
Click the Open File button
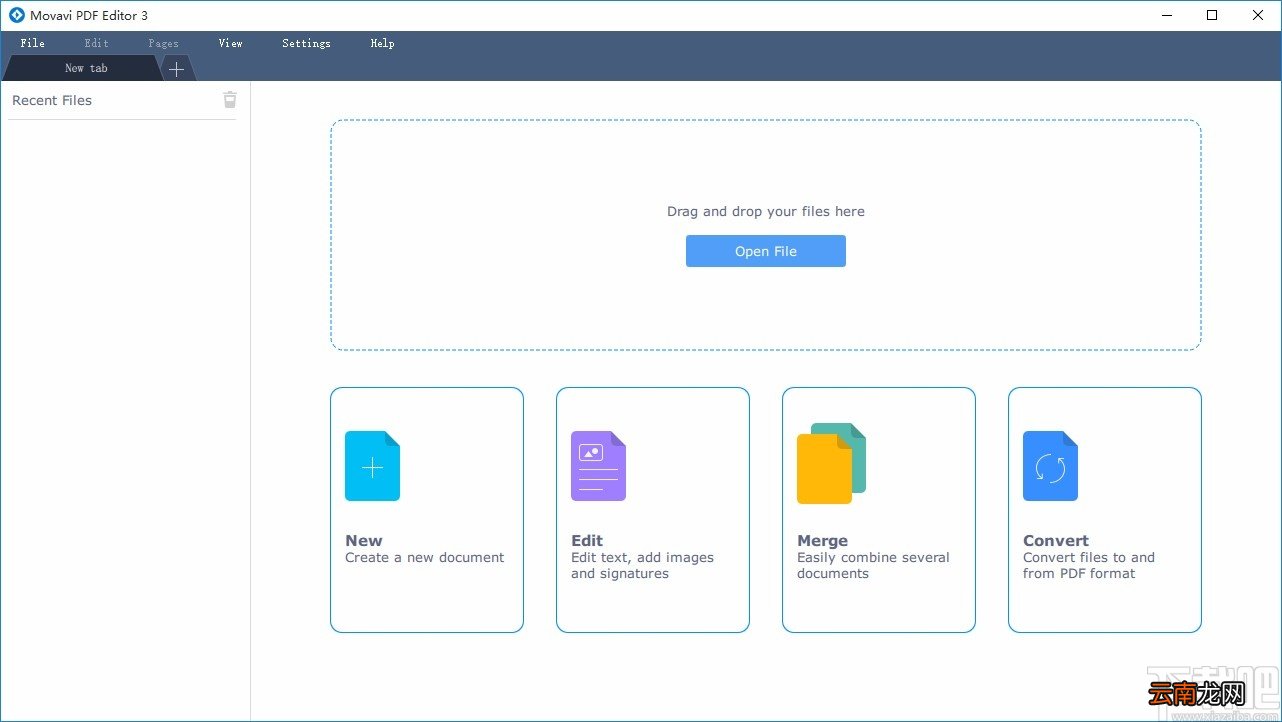point(766,251)
